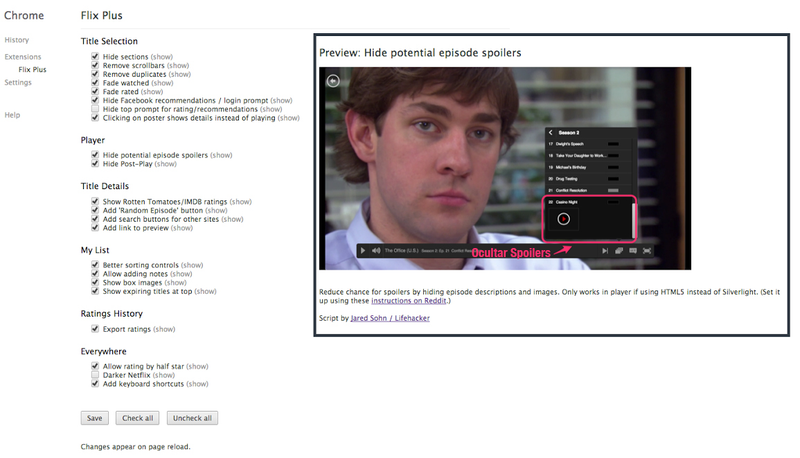Enable Hide top prompt for rating/recommendations checkbox

pos(95,109)
